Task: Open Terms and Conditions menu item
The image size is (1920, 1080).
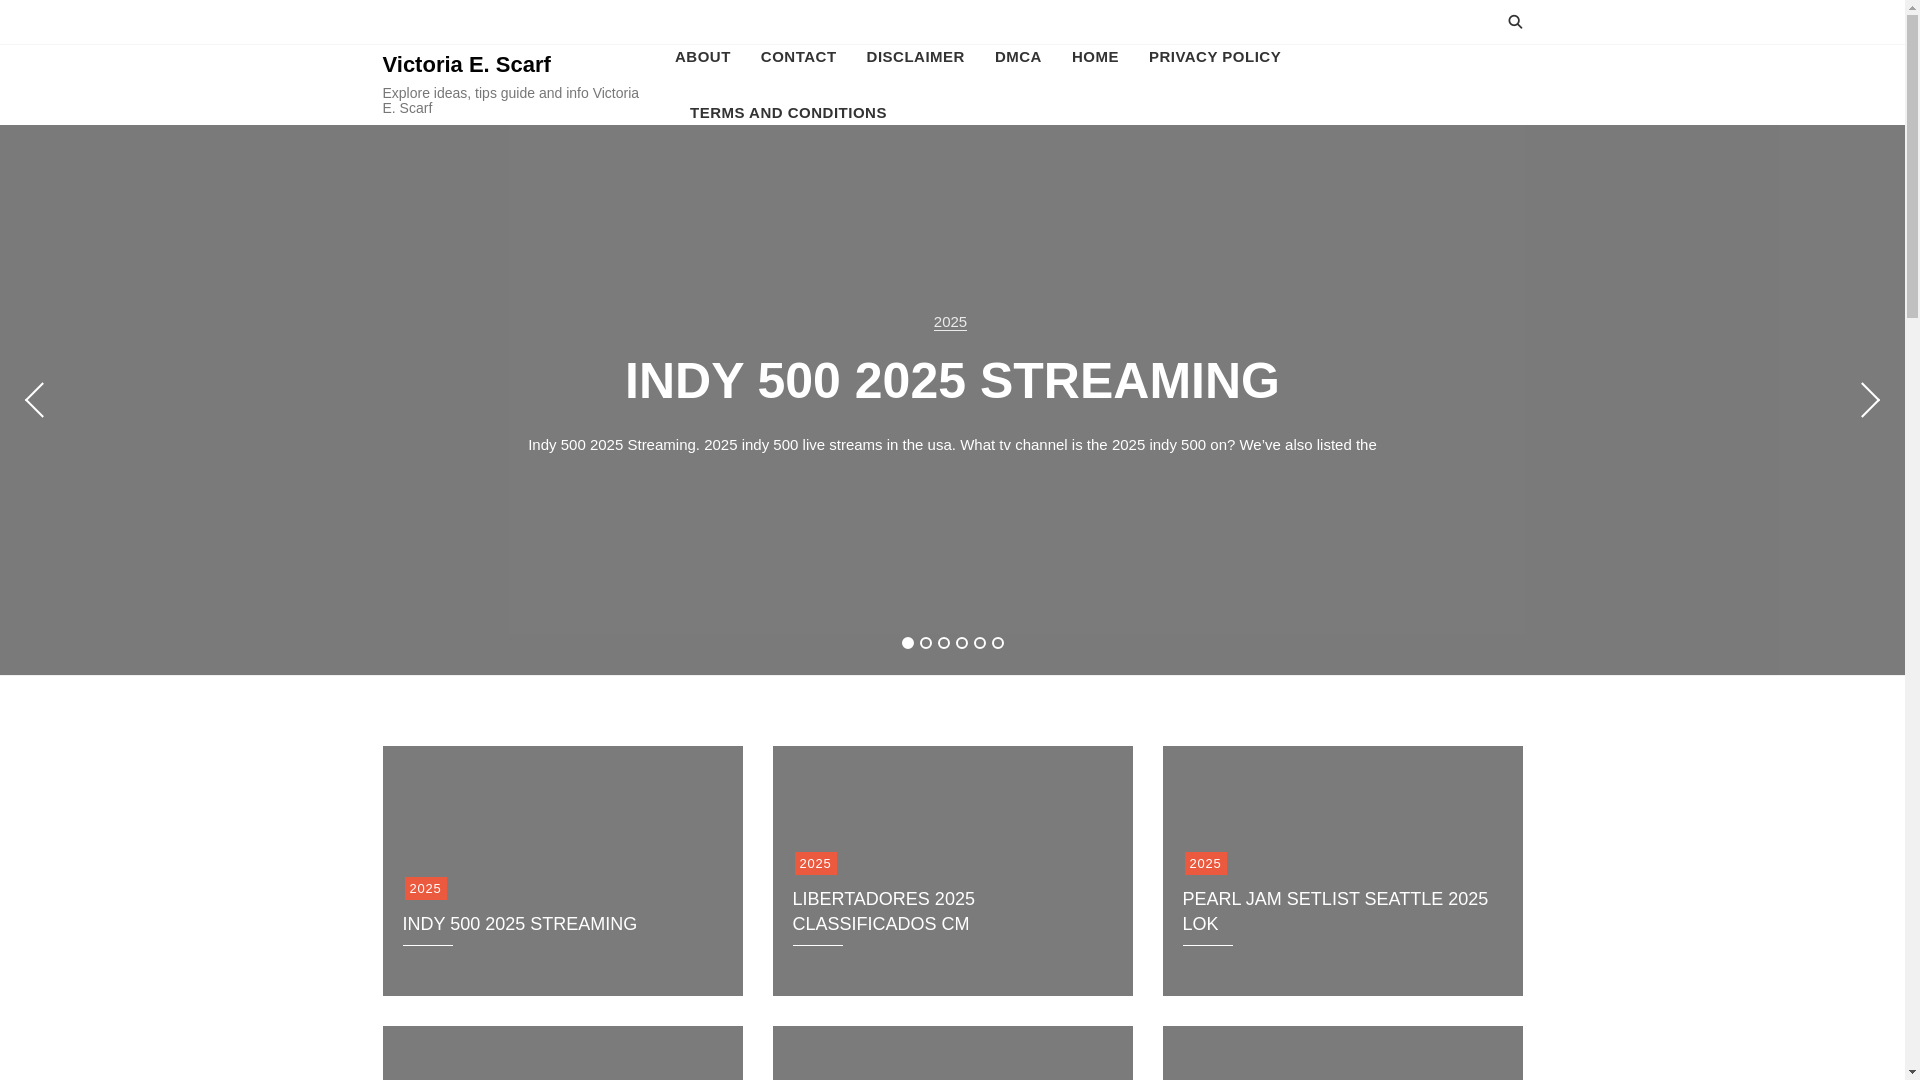Action: pyautogui.click(x=788, y=113)
